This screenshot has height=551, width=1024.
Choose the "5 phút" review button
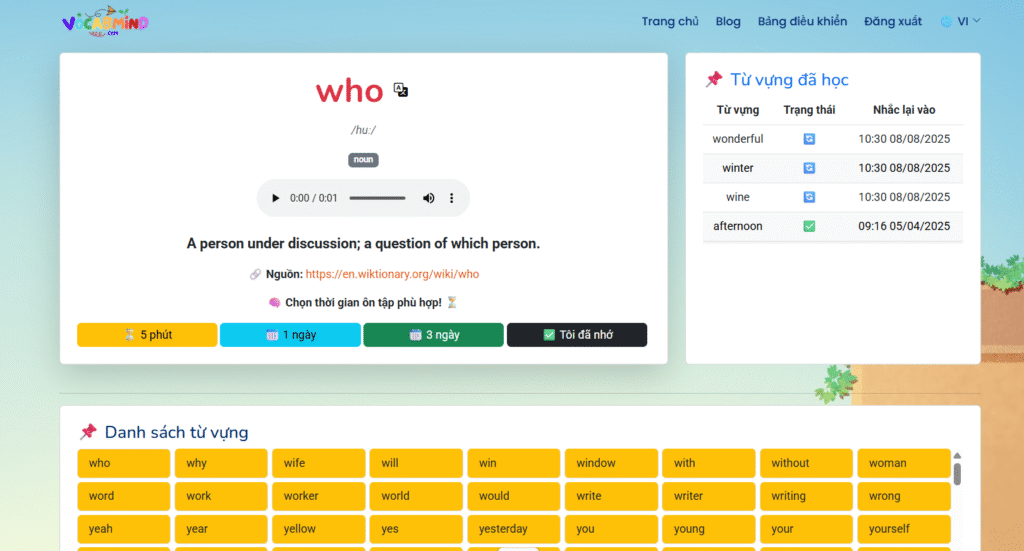click(x=147, y=335)
